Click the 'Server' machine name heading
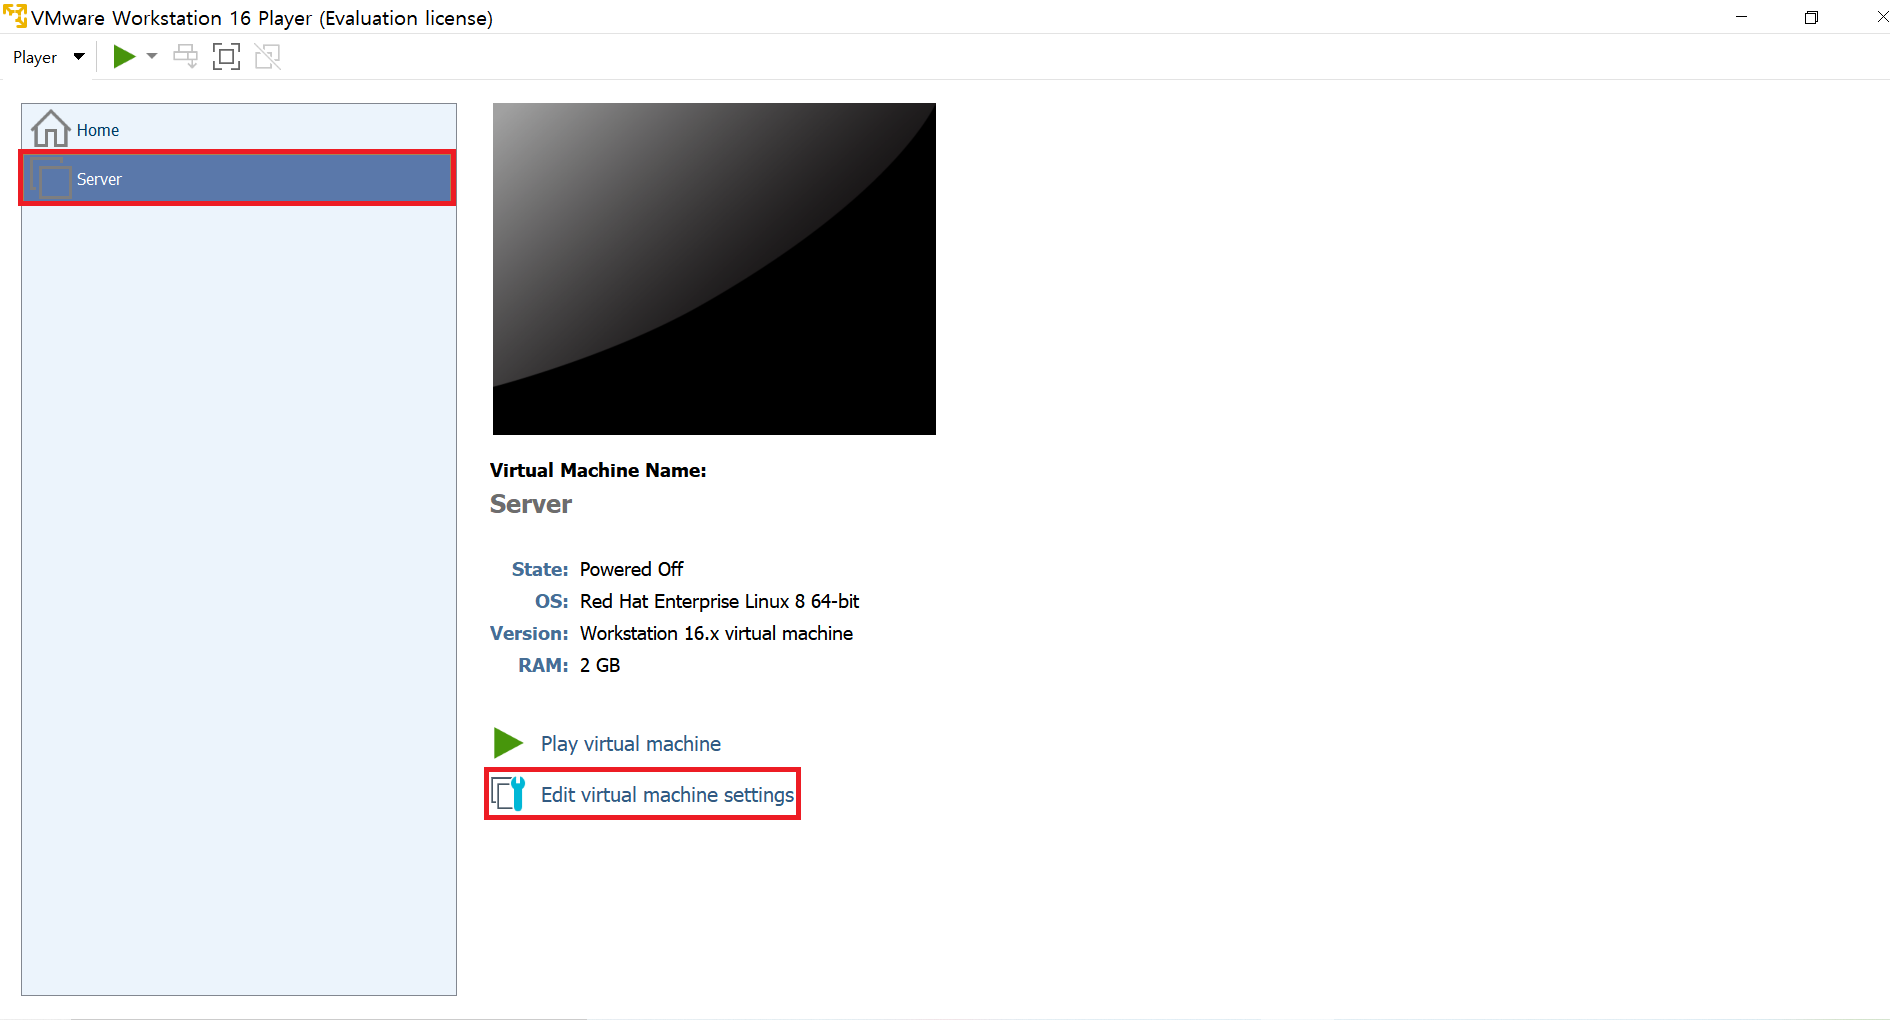Screen dimensions: 1890x1020 click(x=531, y=504)
